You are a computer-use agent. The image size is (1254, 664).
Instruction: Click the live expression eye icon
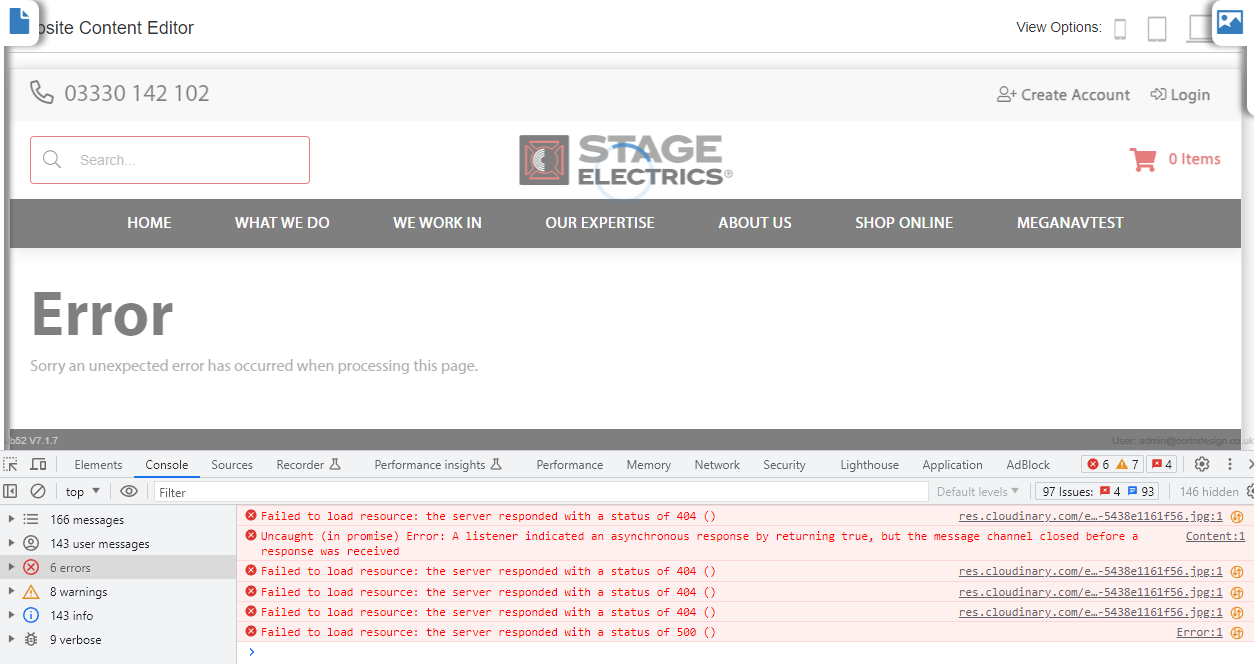pos(129,491)
